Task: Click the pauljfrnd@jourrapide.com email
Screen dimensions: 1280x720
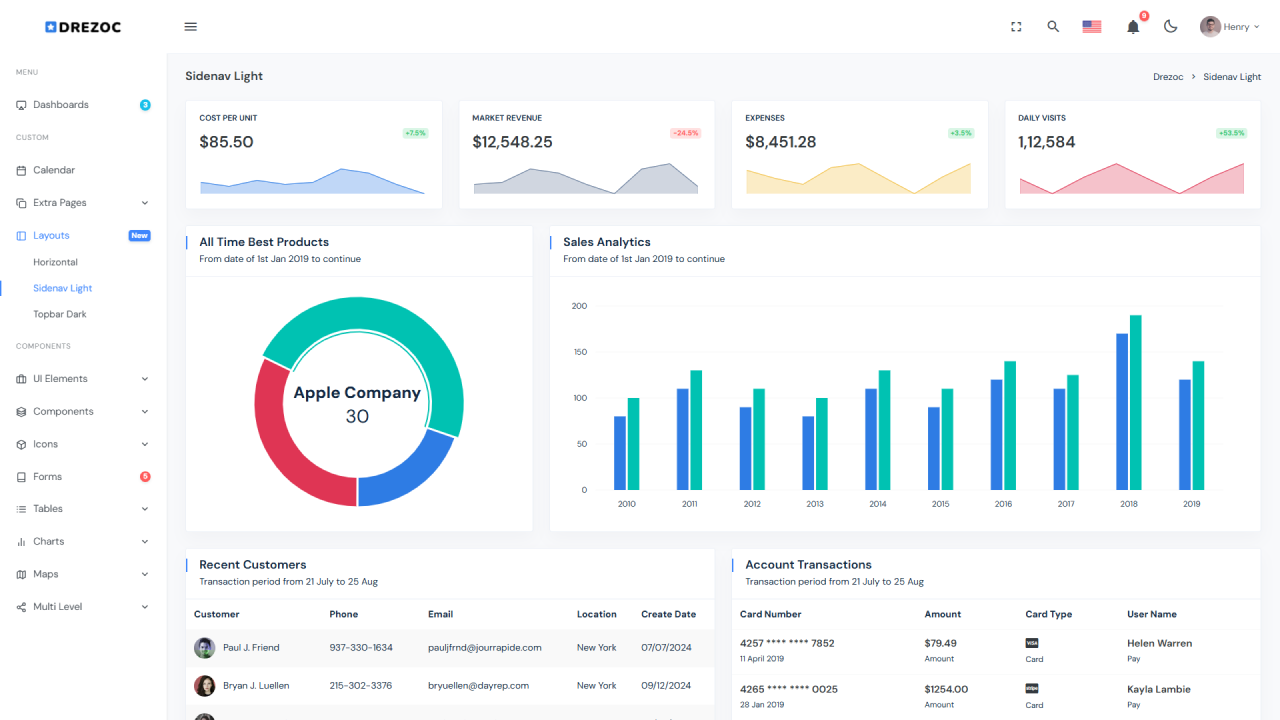Action: [484, 648]
